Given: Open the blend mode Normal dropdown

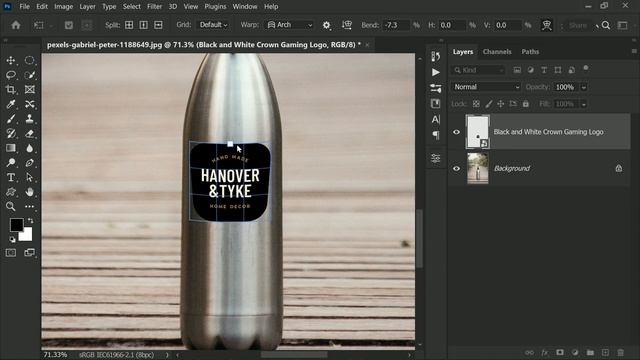Looking at the screenshot, I should tap(486, 87).
